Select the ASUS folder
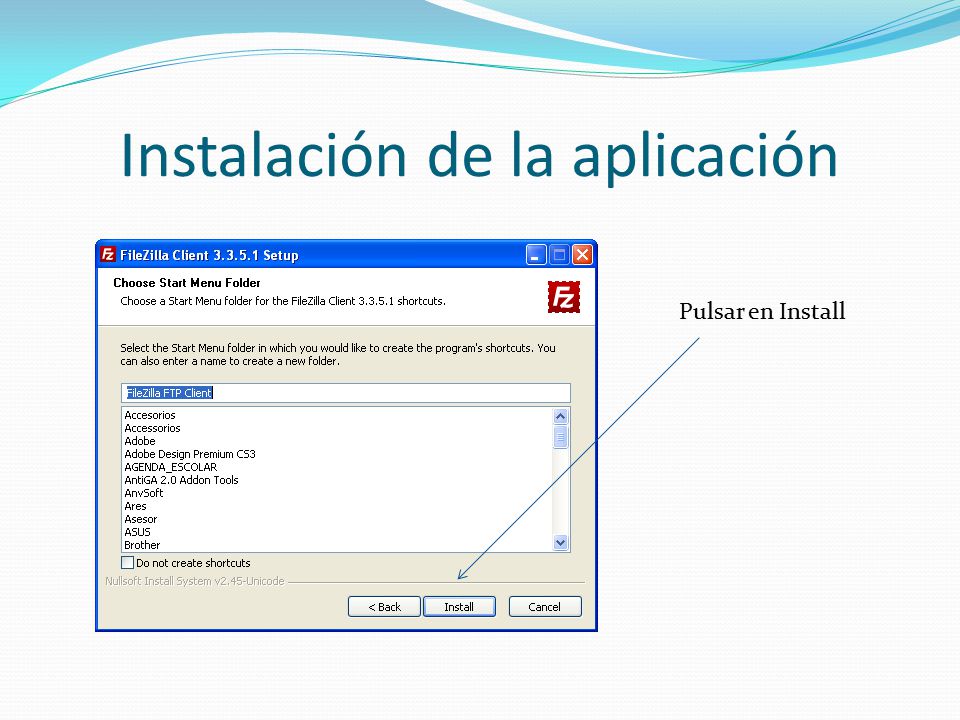Image resolution: width=960 pixels, height=720 pixels. coord(137,532)
